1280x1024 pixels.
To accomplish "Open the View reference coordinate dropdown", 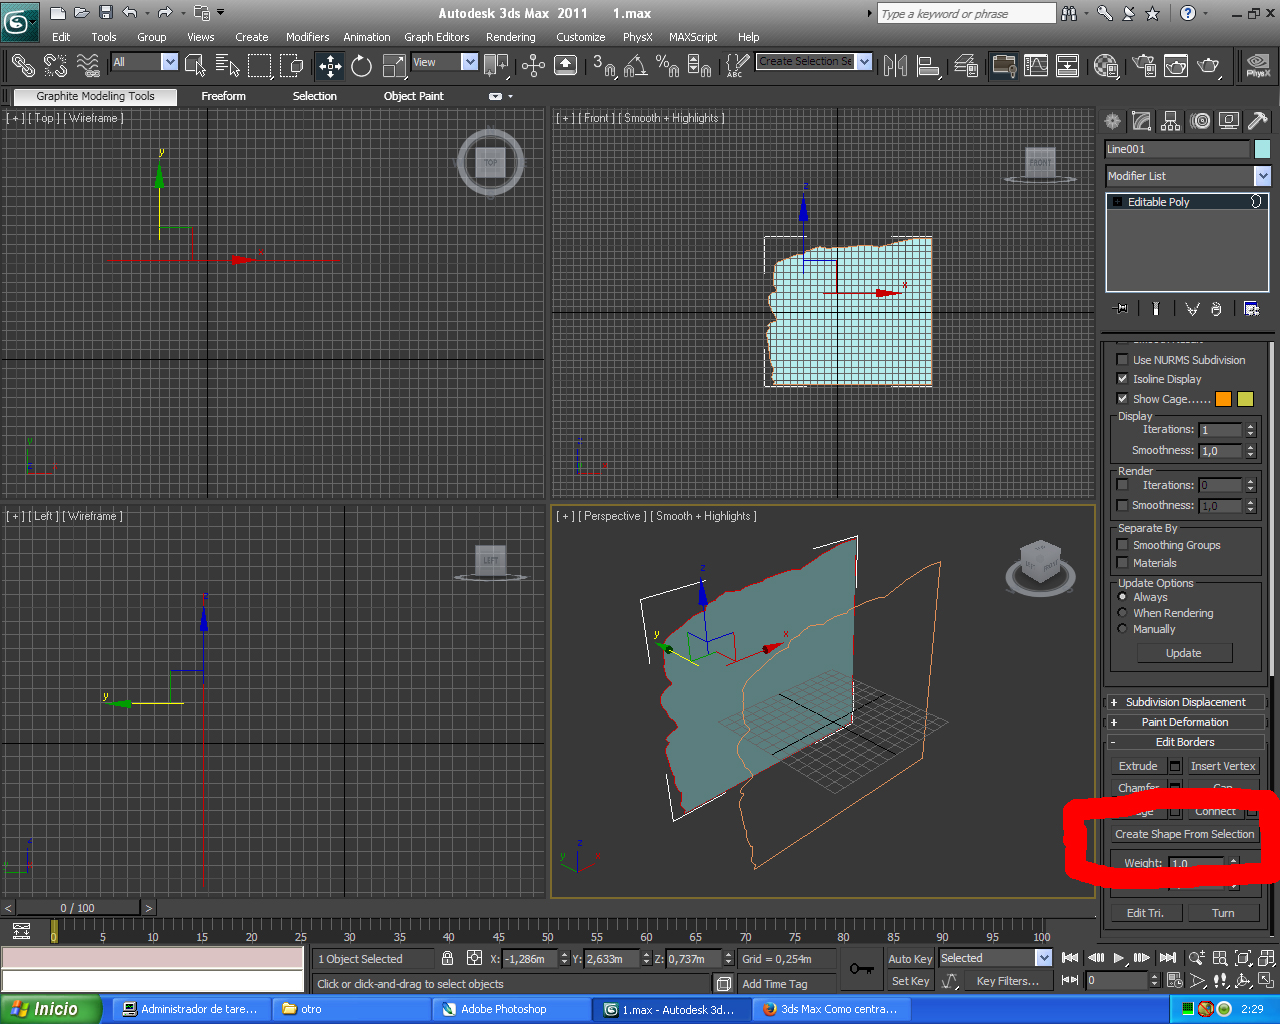I will point(445,62).
